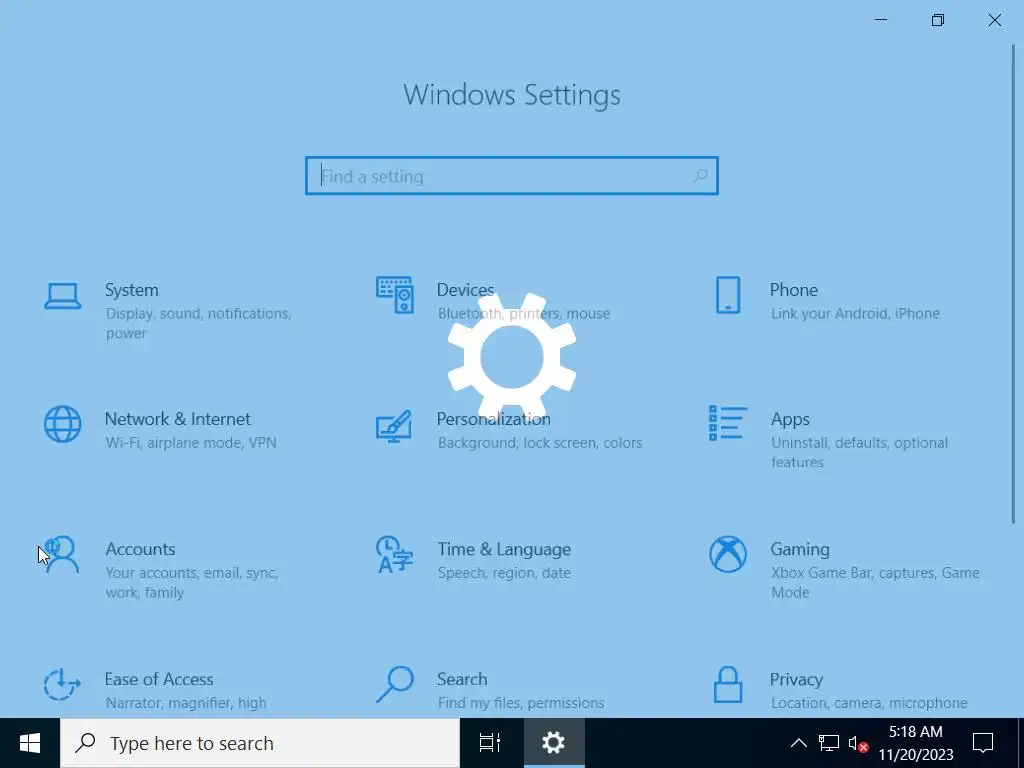Click the Network & Internet heading
Viewport: 1024px width, 768px height.
(x=178, y=419)
